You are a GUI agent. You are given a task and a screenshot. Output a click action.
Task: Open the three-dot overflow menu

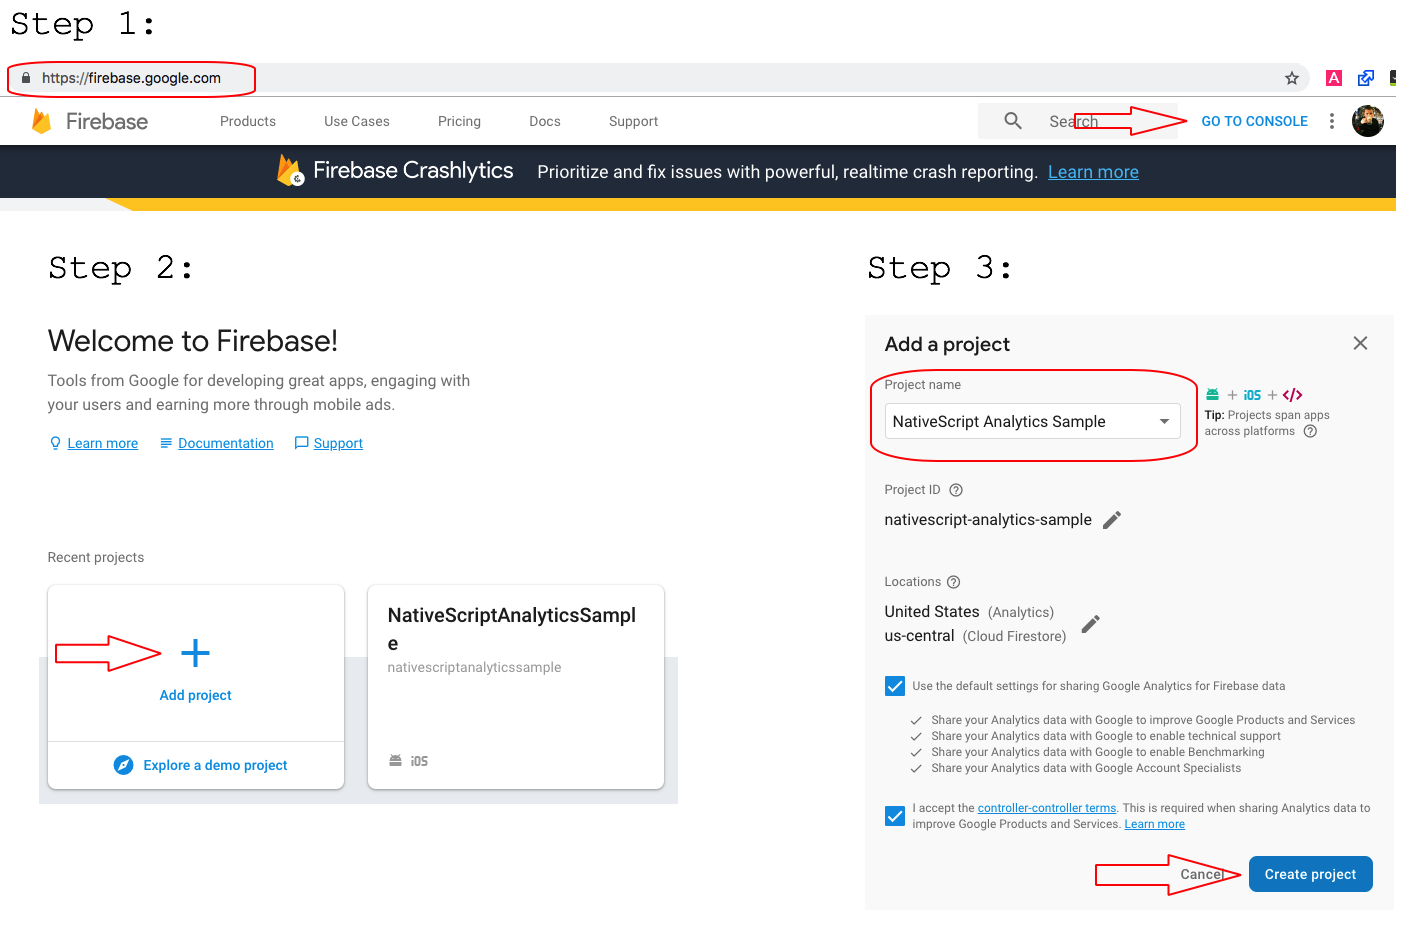[x=1331, y=121]
